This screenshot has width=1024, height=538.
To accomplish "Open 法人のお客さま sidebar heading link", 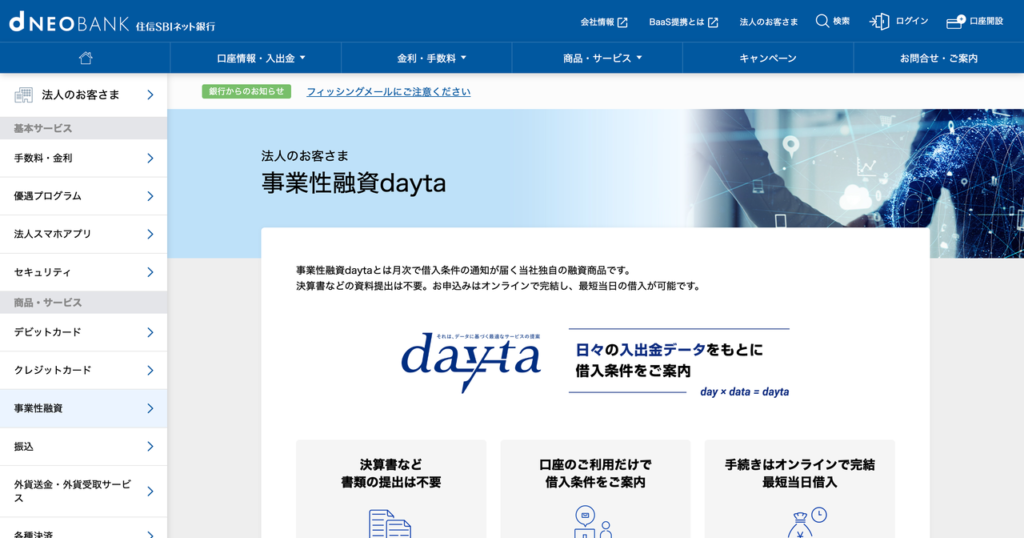I will (84, 95).
